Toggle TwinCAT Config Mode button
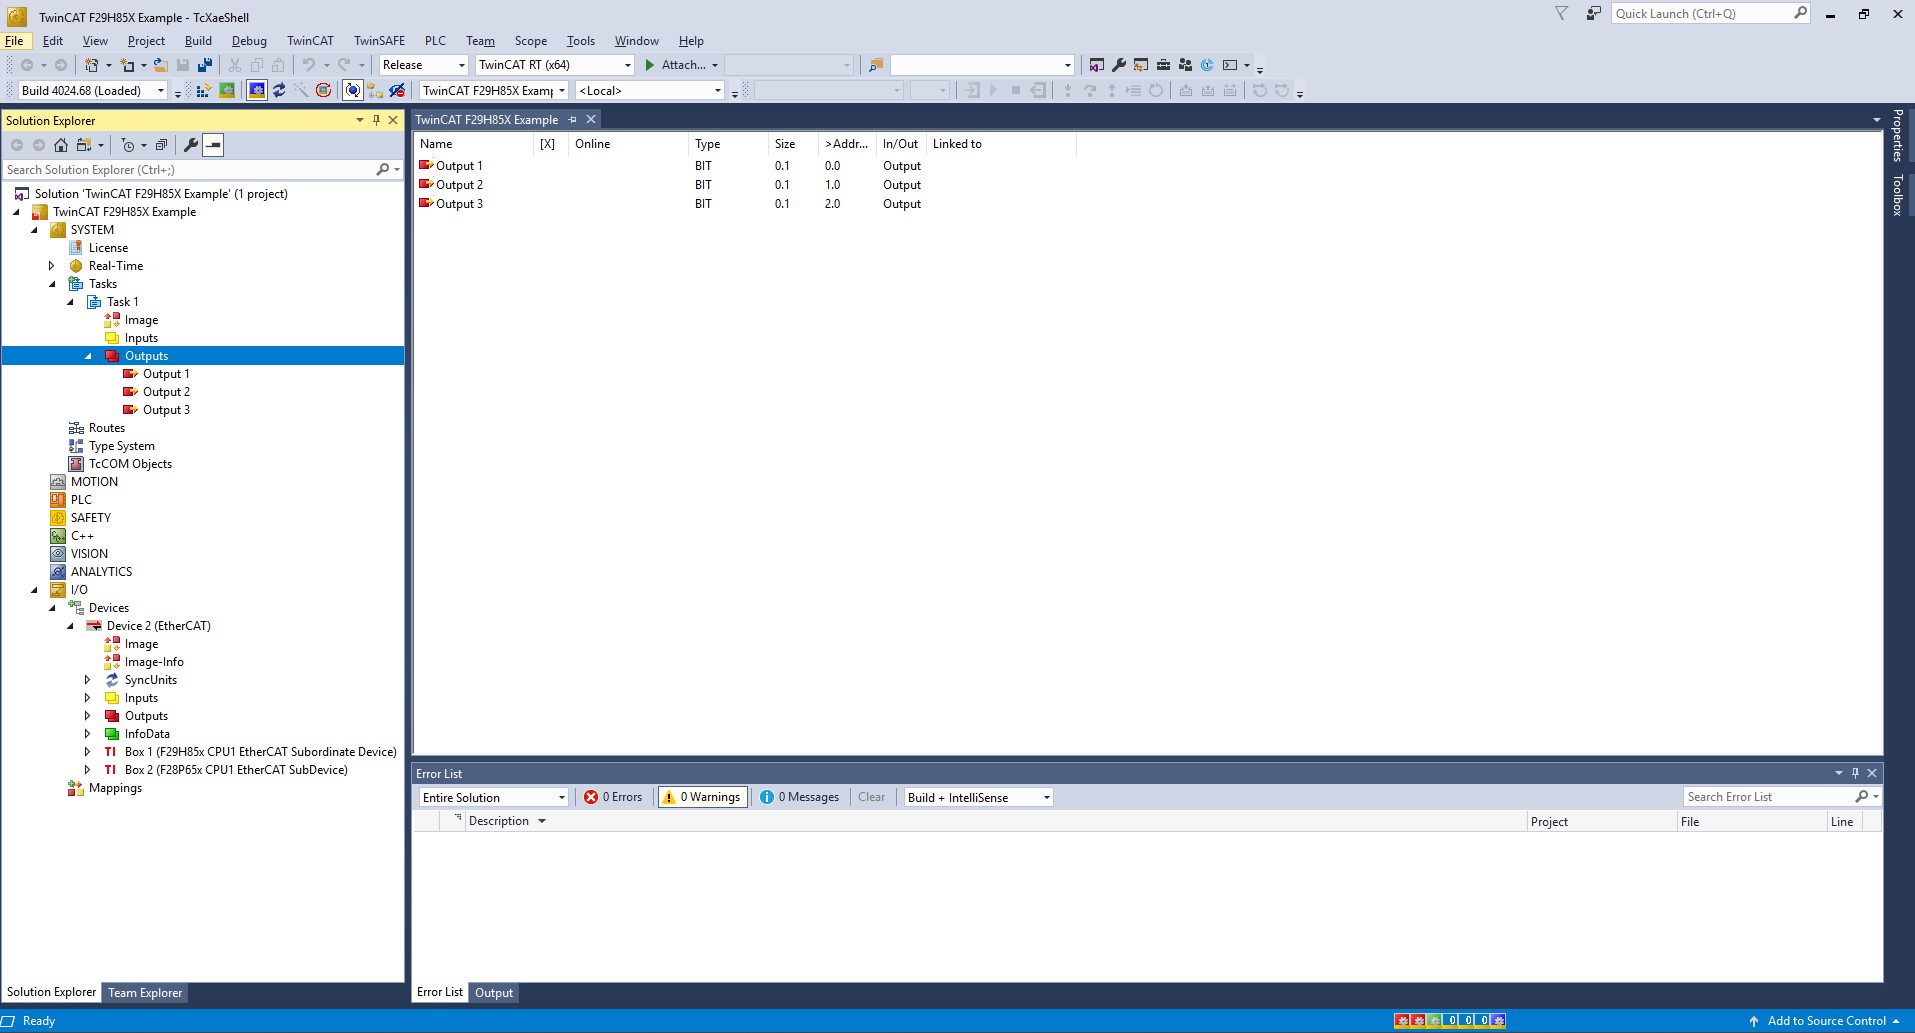The image size is (1915, 1033). click(x=257, y=91)
